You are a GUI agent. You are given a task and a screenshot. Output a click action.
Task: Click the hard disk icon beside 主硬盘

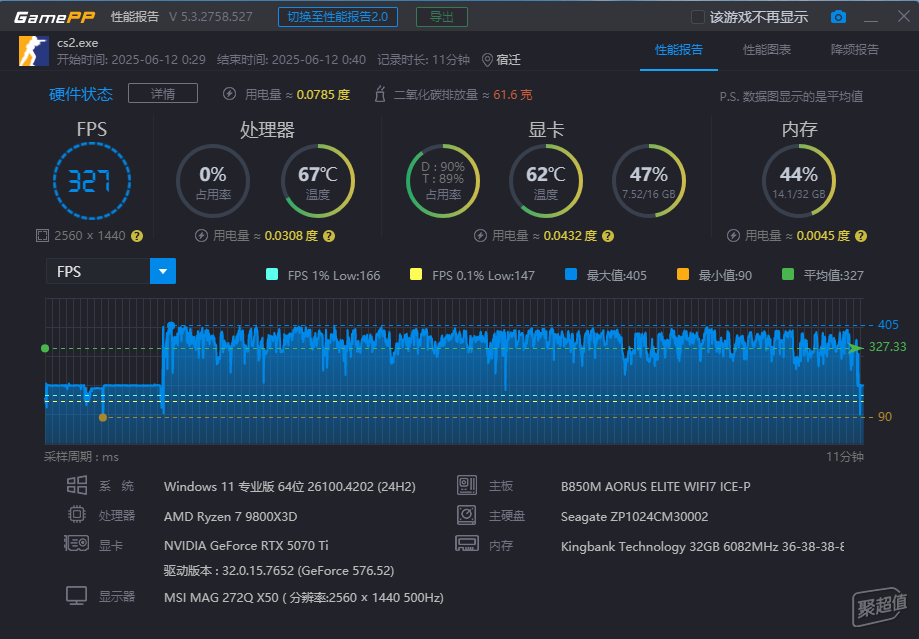pos(467,515)
